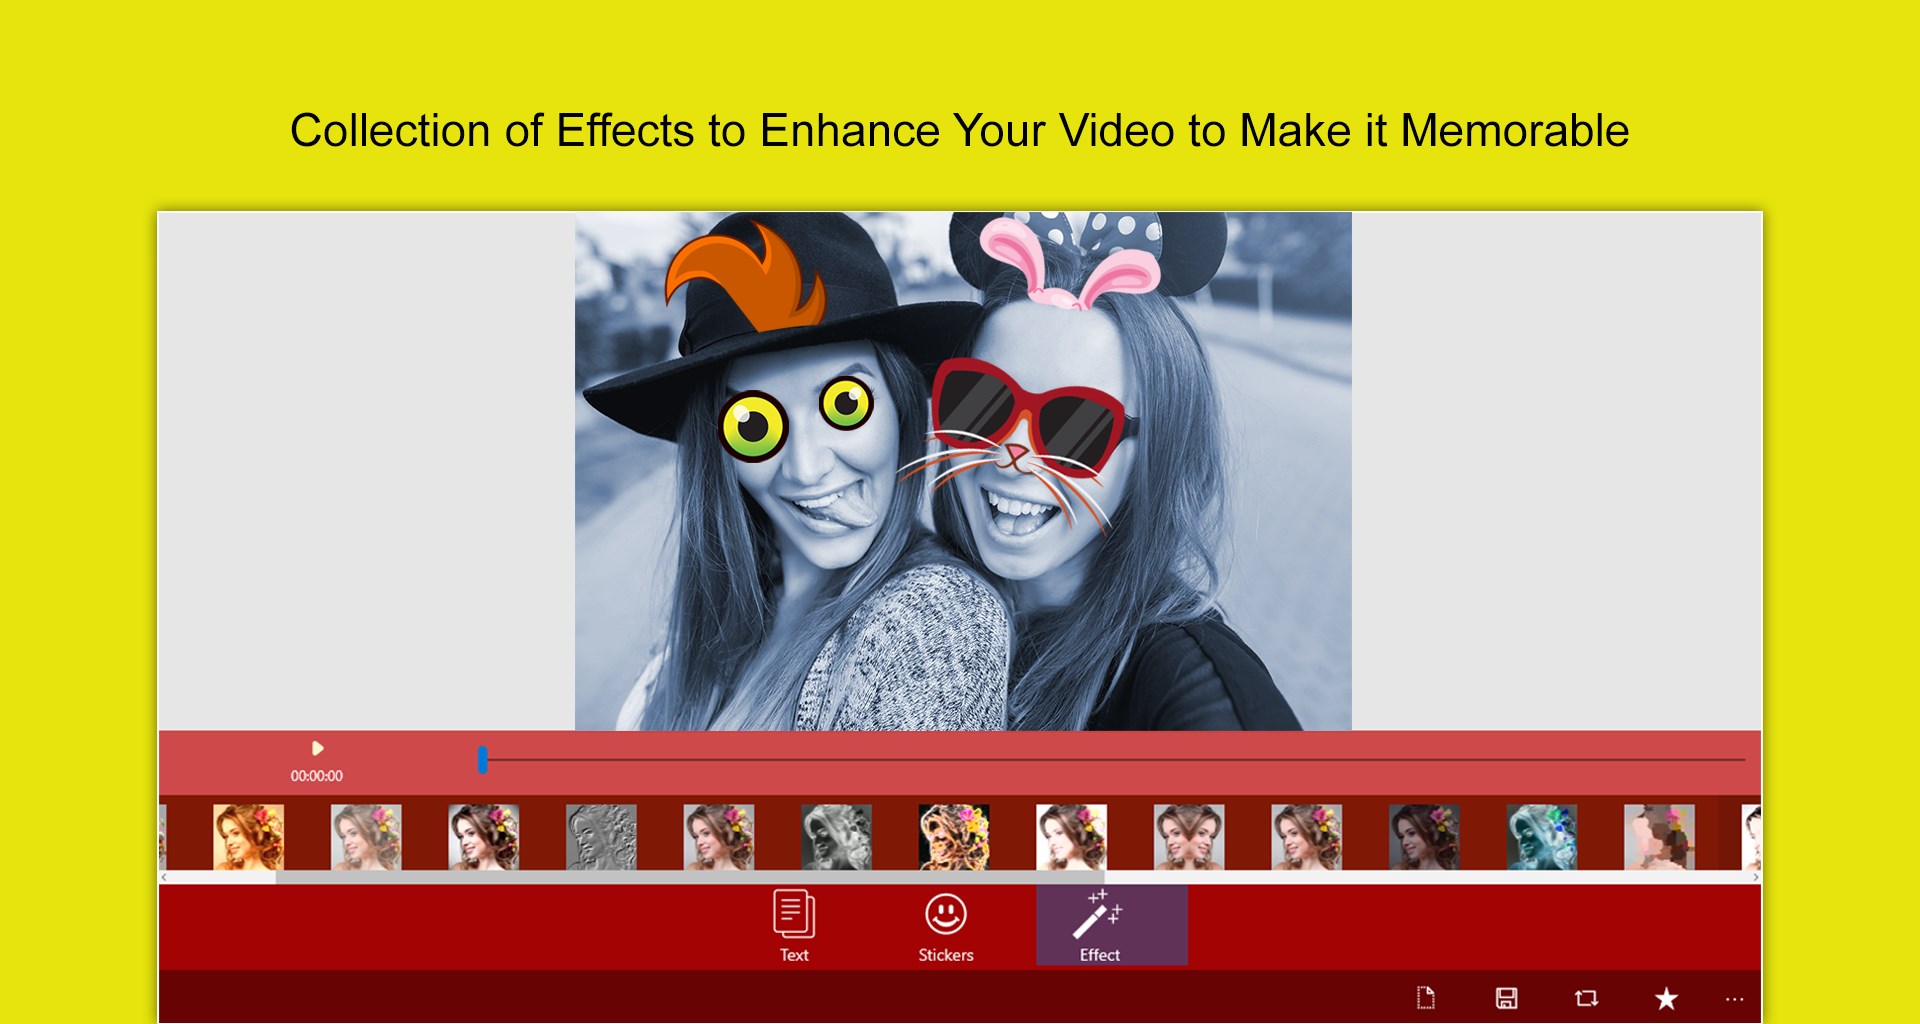This screenshot has width=1920, height=1024.
Task: Apply the gray emboss effect thumbnail
Action: point(601,837)
